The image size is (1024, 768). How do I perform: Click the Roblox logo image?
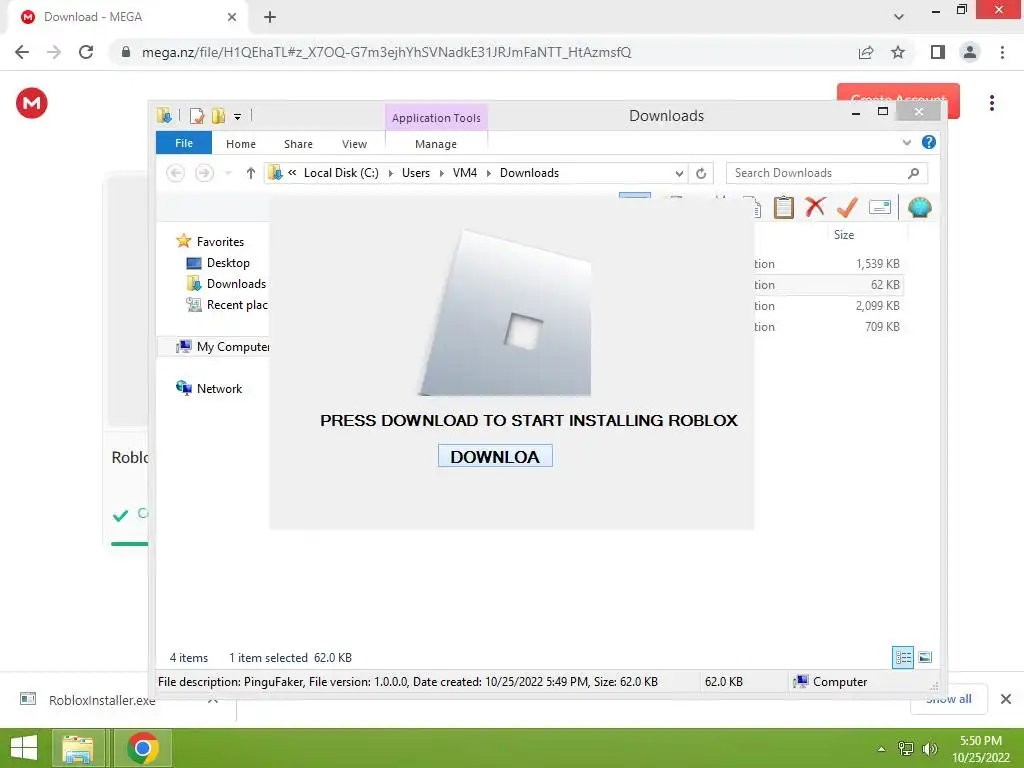[505, 313]
